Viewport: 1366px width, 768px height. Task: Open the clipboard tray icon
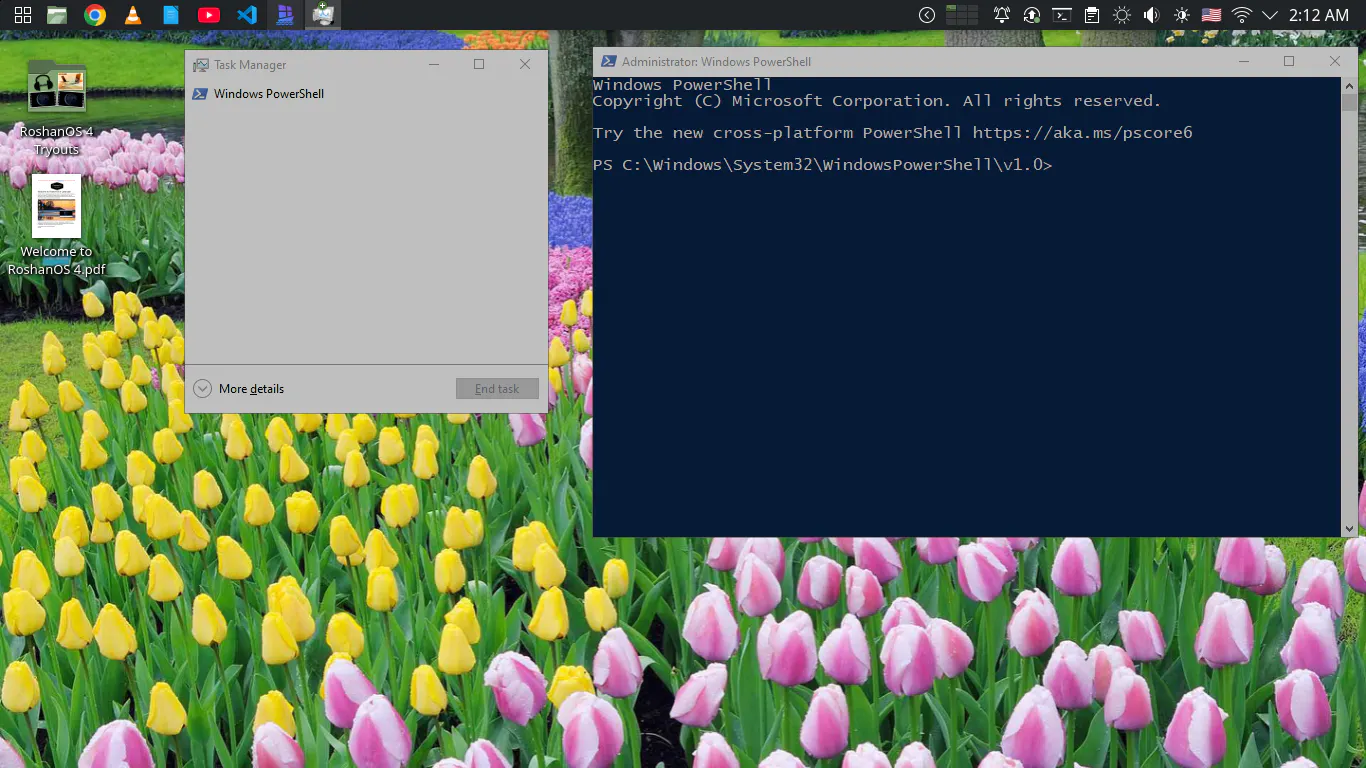pyautogui.click(x=1092, y=15)
